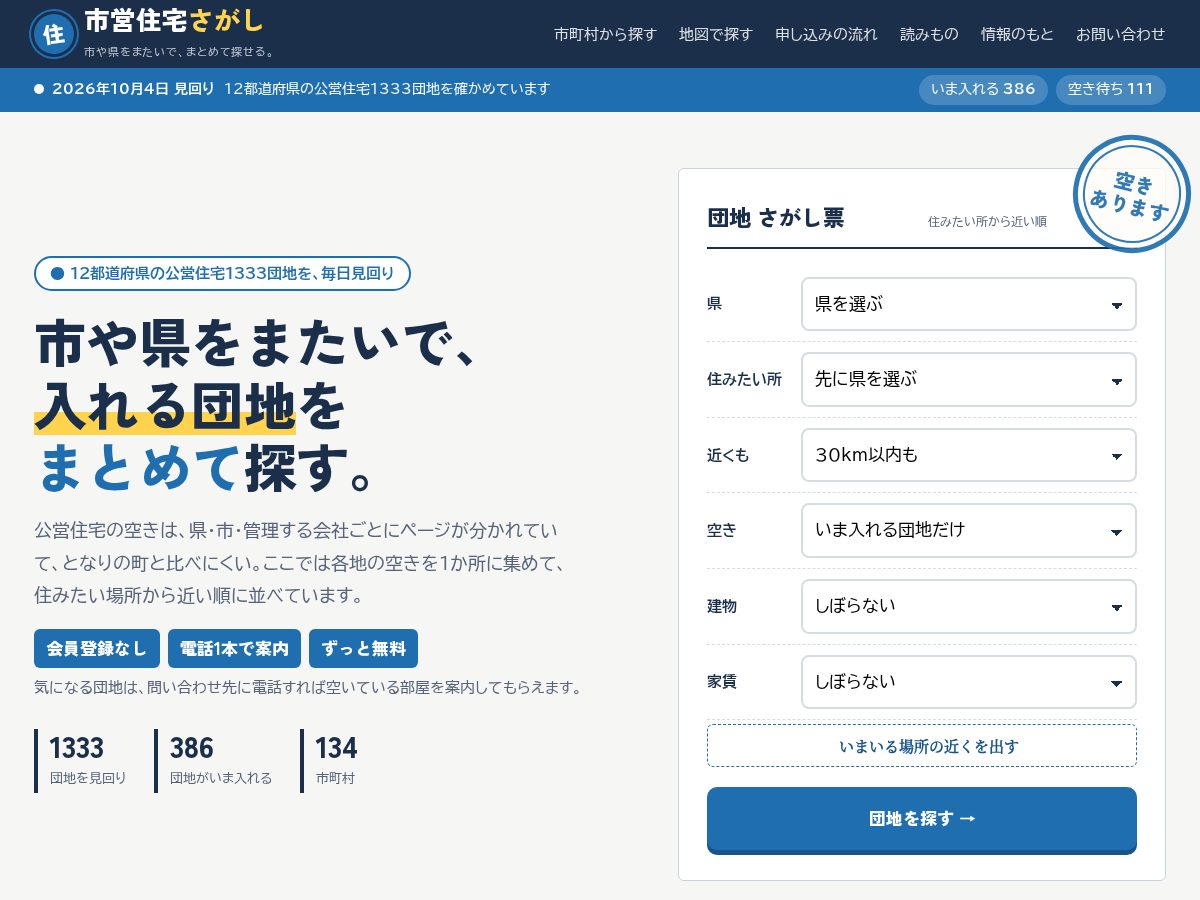Click the 団地を探す → search button

[922, 819]
